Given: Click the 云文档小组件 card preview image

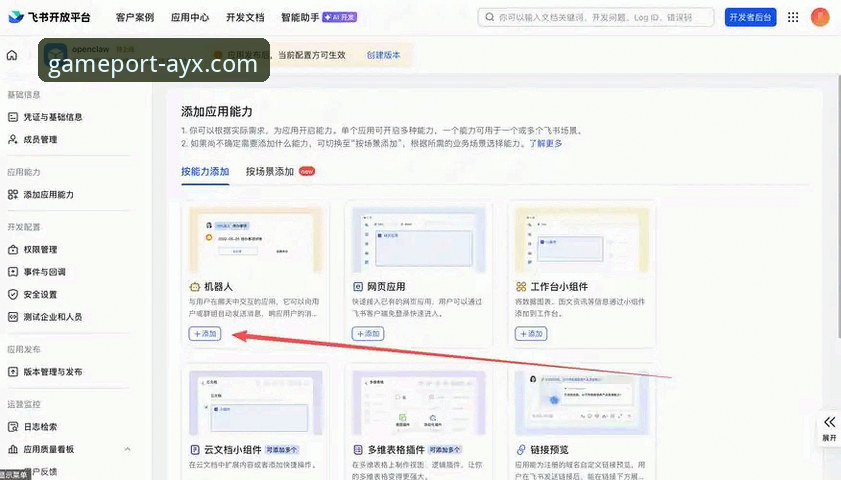Looking at the screenshot, I should click(x=256, y=403).
